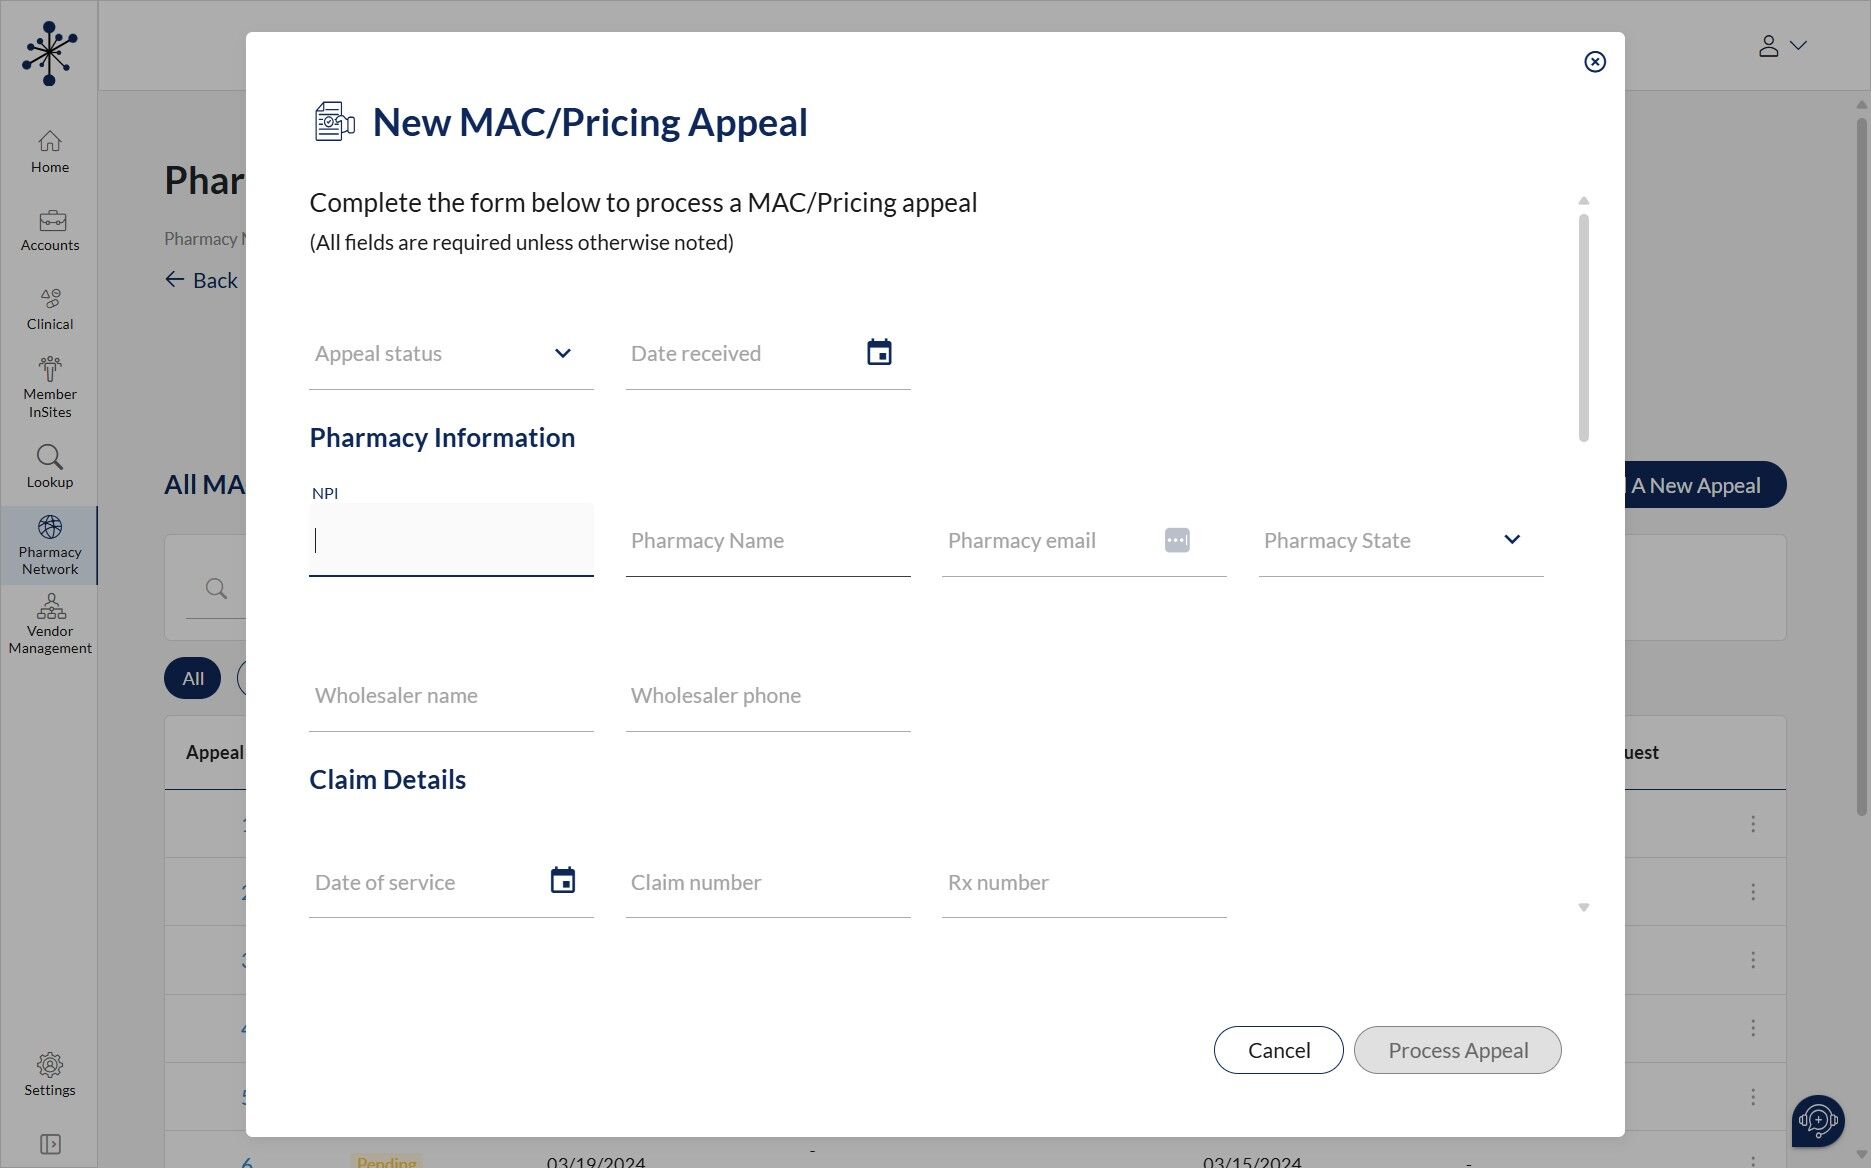This screenshot has height=1168, width=1871.
Task: Open the user account menu
Action: (1782, 46)
